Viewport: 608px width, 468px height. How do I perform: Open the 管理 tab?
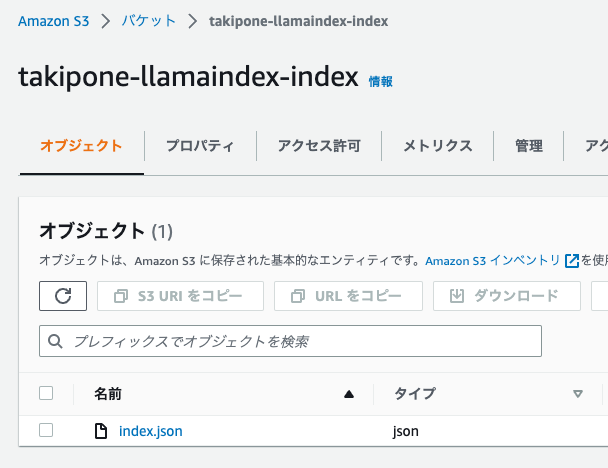point(529,146)
